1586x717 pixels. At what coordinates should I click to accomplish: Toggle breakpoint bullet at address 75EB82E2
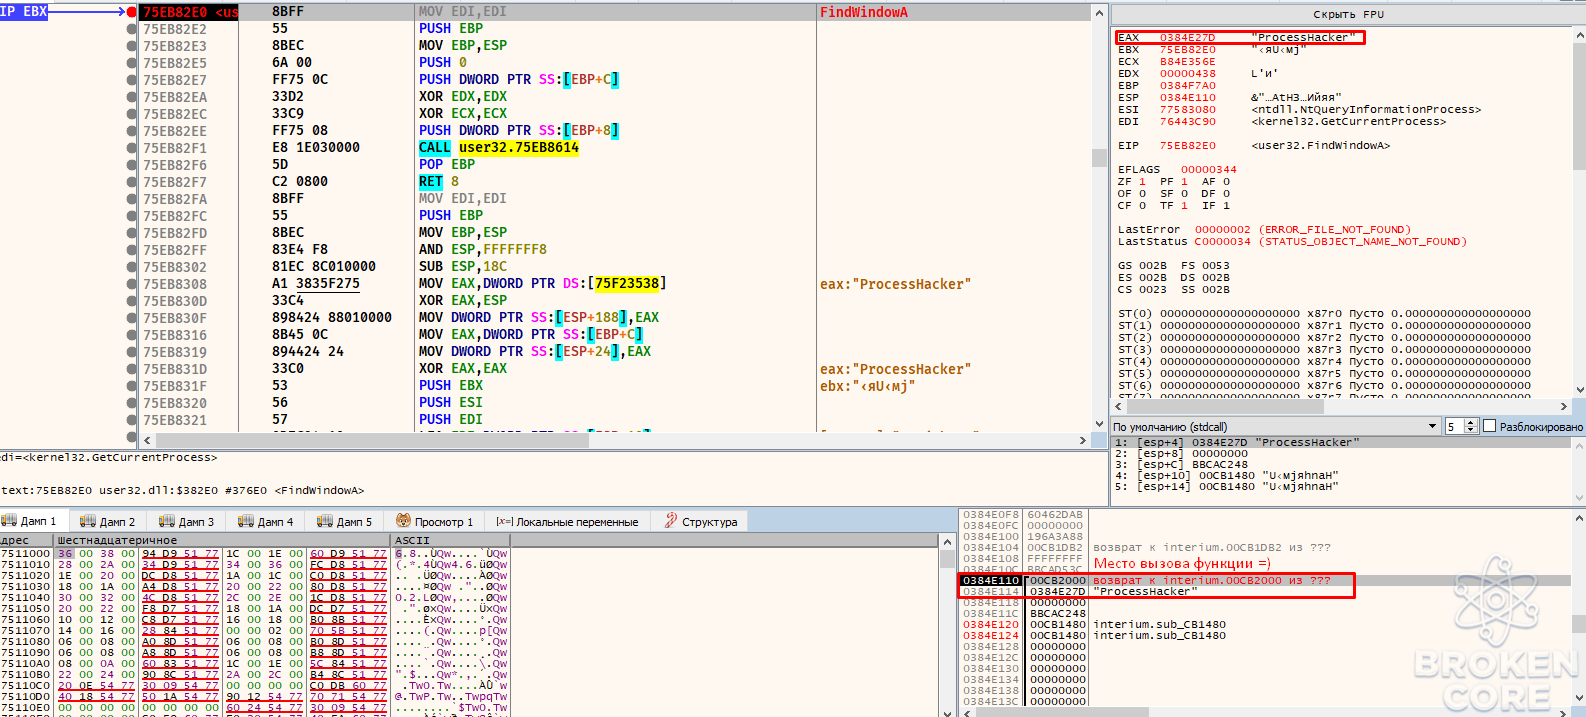(x=132, y=29)
